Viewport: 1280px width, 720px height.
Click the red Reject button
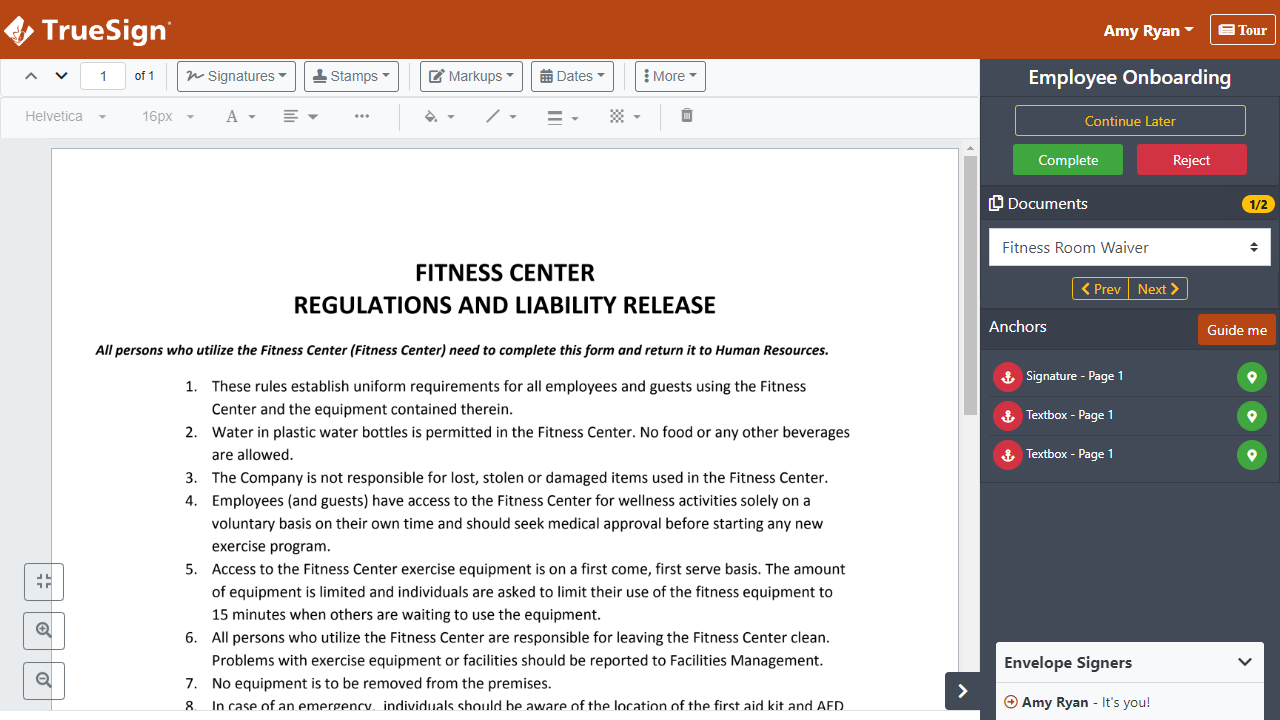coord(1191,160)
